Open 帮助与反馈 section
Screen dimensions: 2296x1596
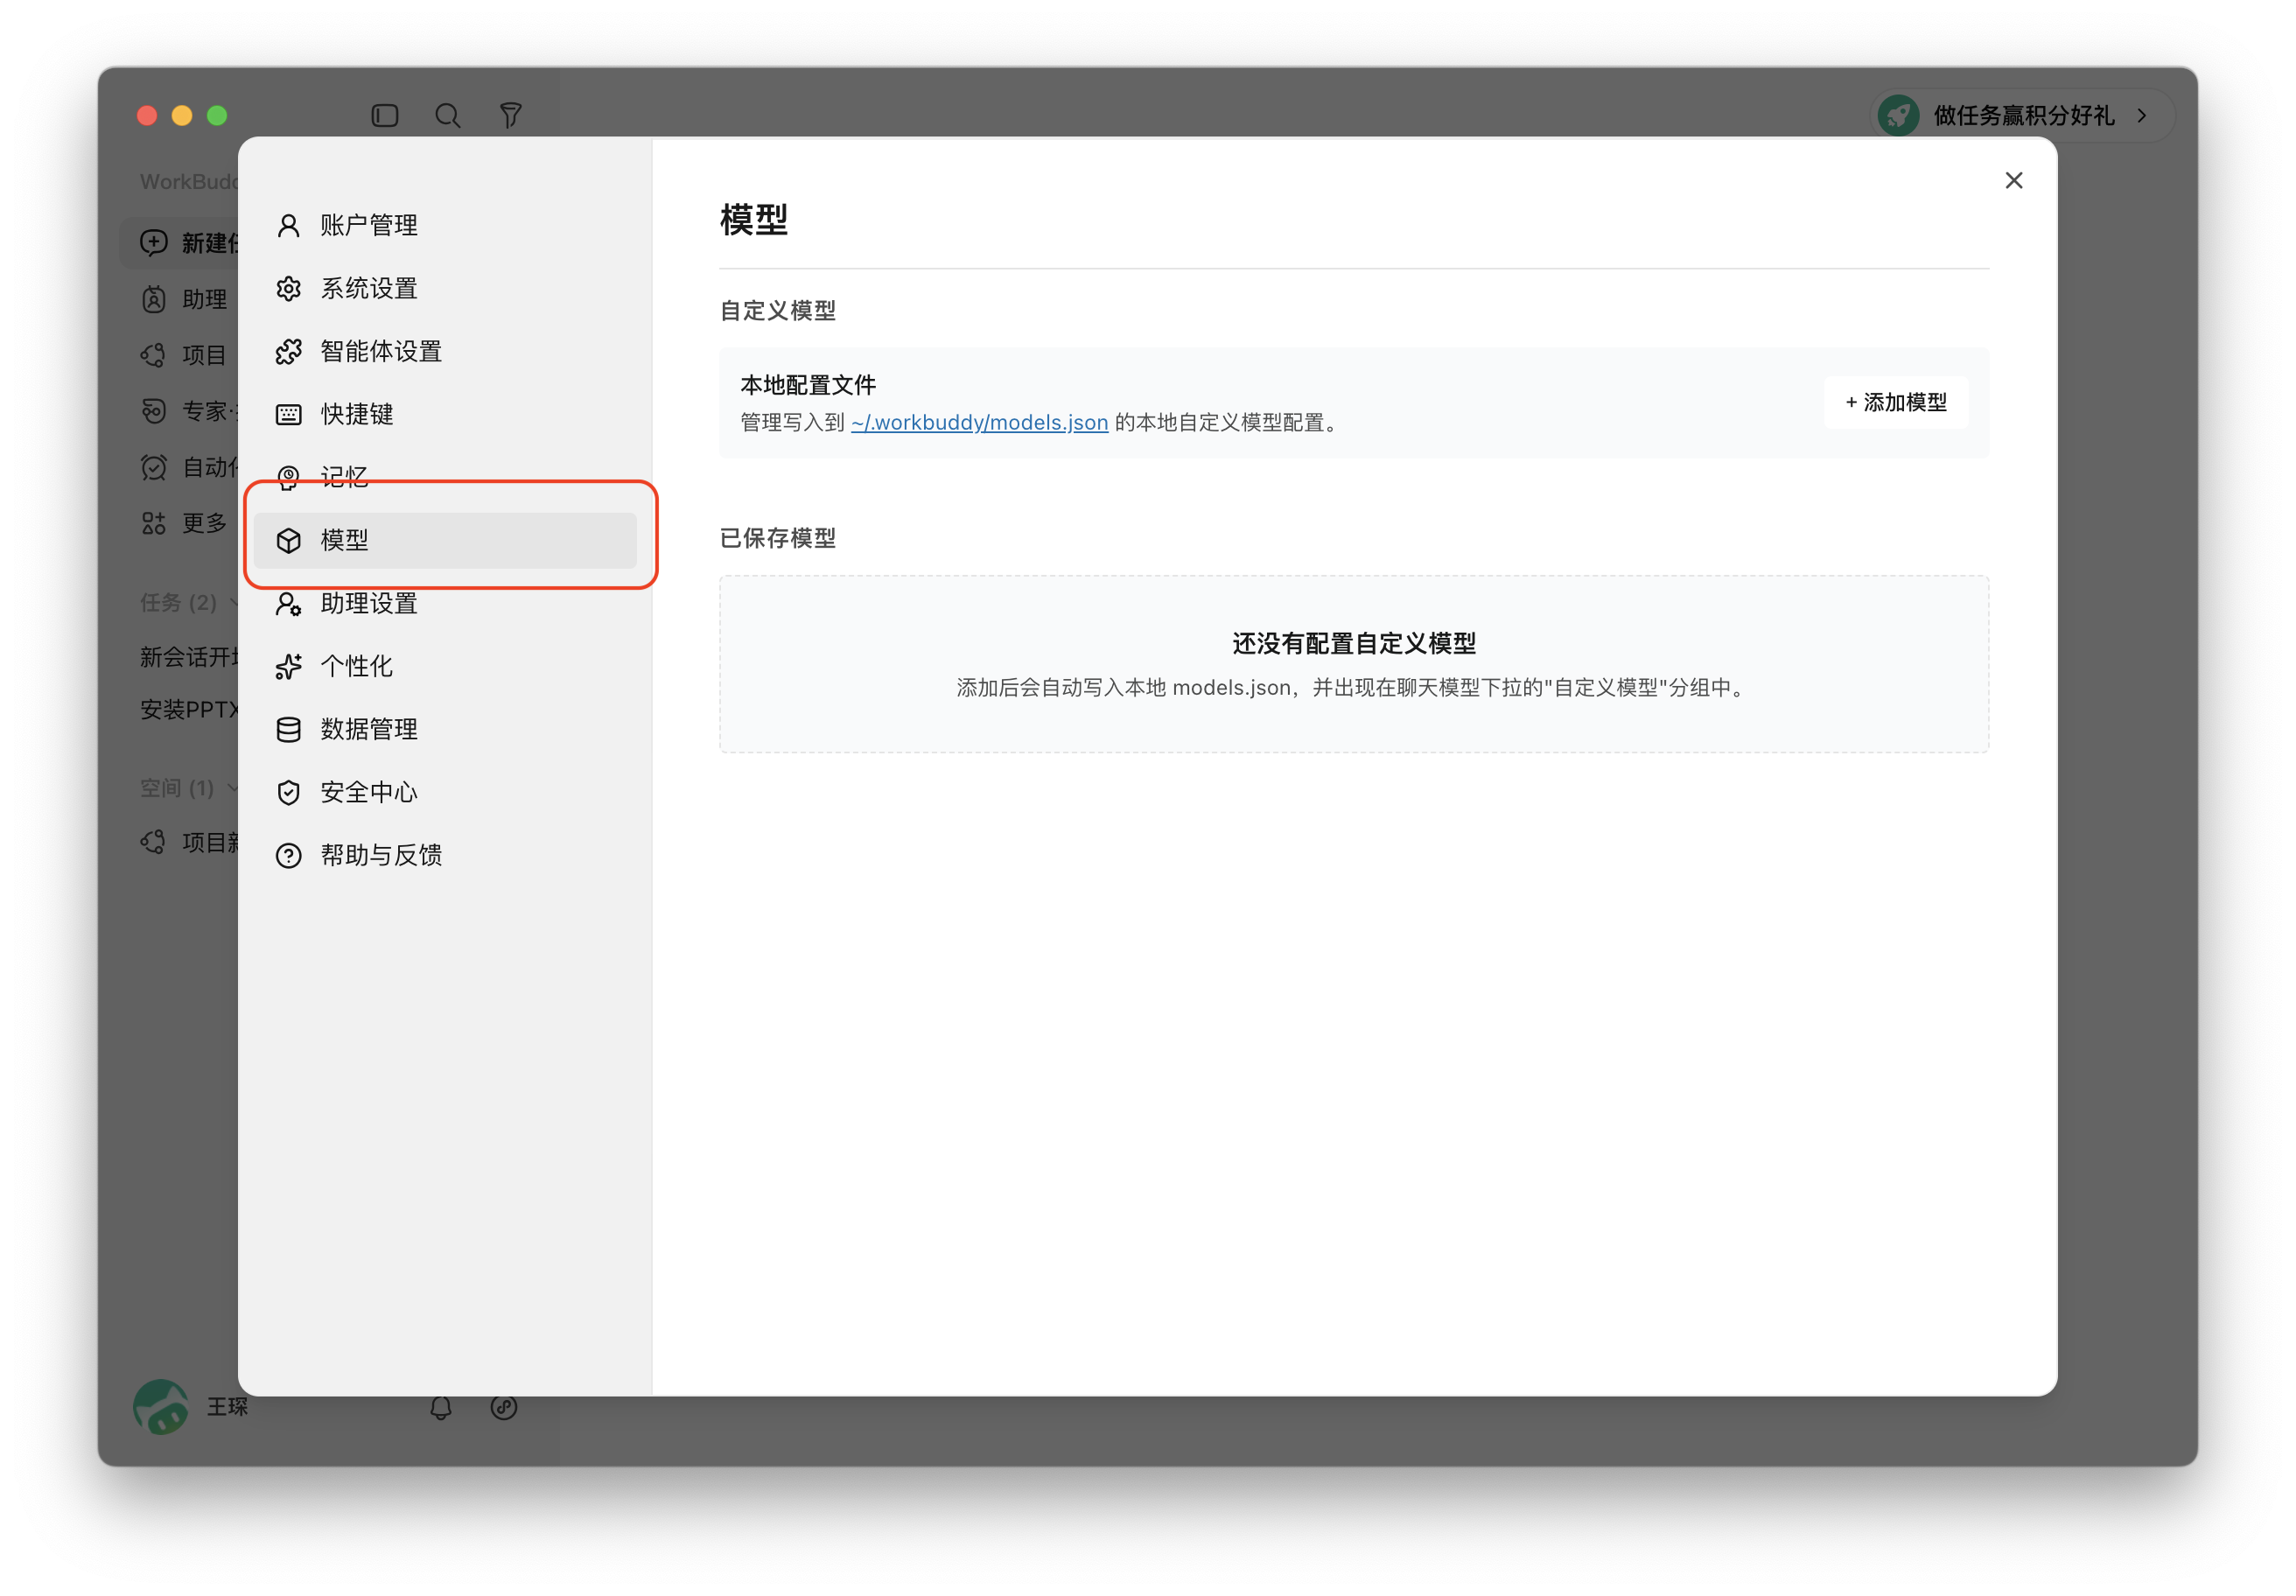(445, 855)
